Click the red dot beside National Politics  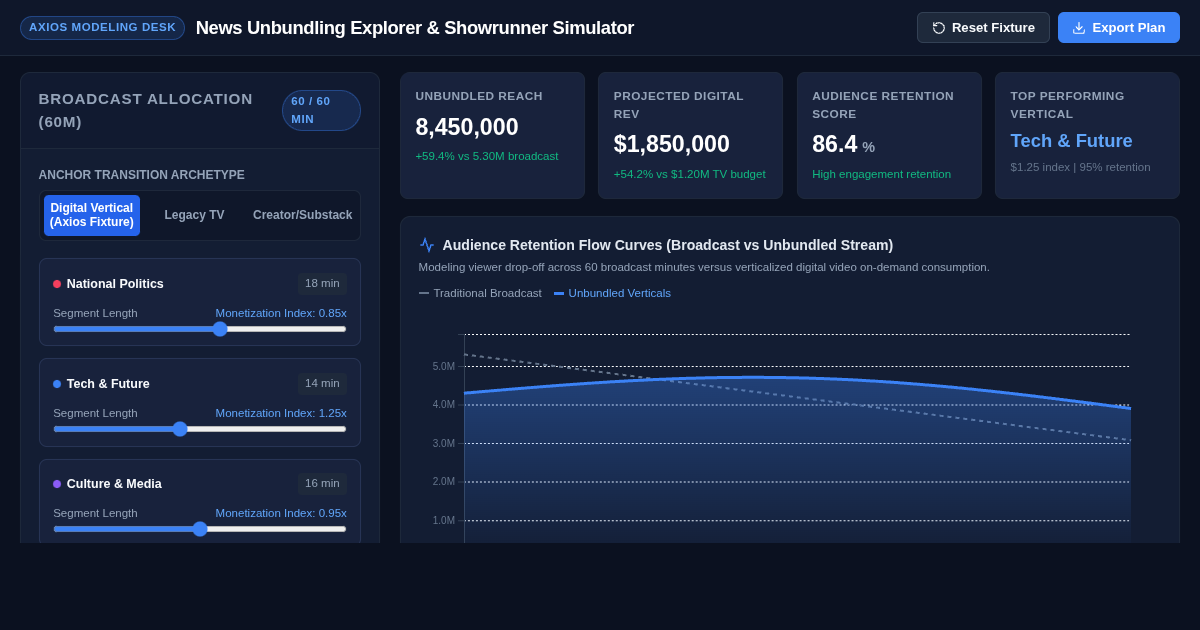57,284
